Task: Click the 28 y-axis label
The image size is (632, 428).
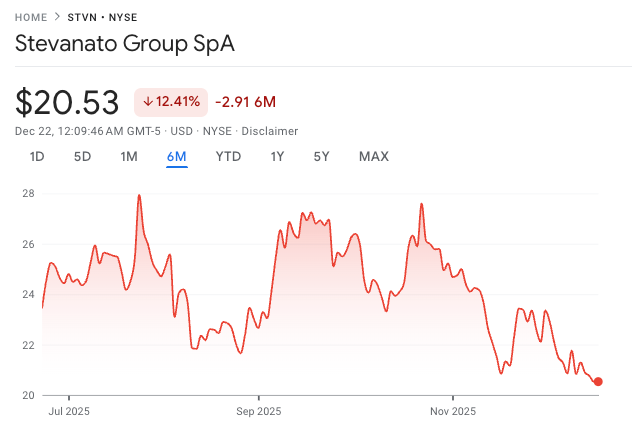Action: click(x=28, y=193)
